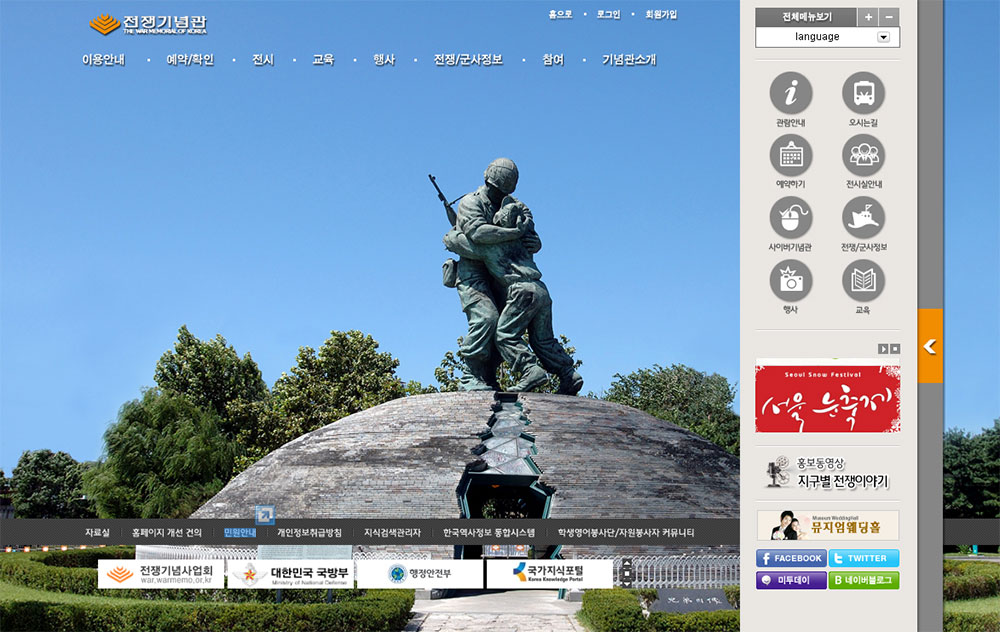1000x632 pixels.
Task: Open the highlighted 민원안내 link
Action: [x=240, y=533]
